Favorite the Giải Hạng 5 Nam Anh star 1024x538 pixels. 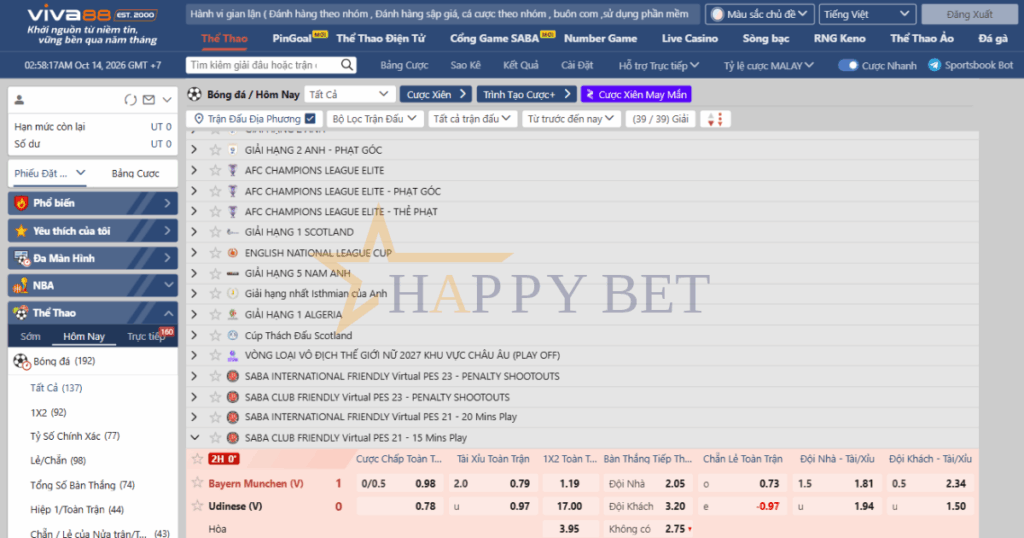[x=215, y=273]
